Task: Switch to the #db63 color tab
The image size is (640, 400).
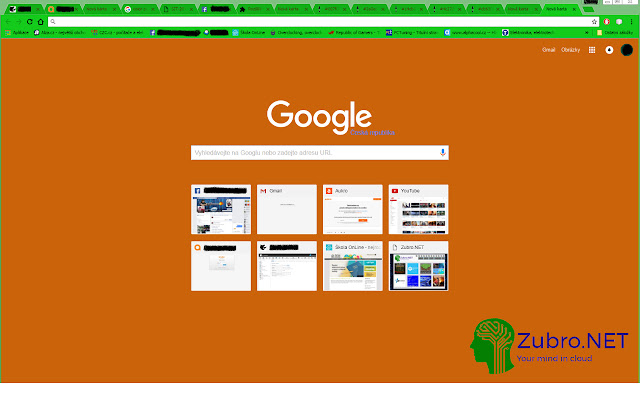Action: click(483, 9)
